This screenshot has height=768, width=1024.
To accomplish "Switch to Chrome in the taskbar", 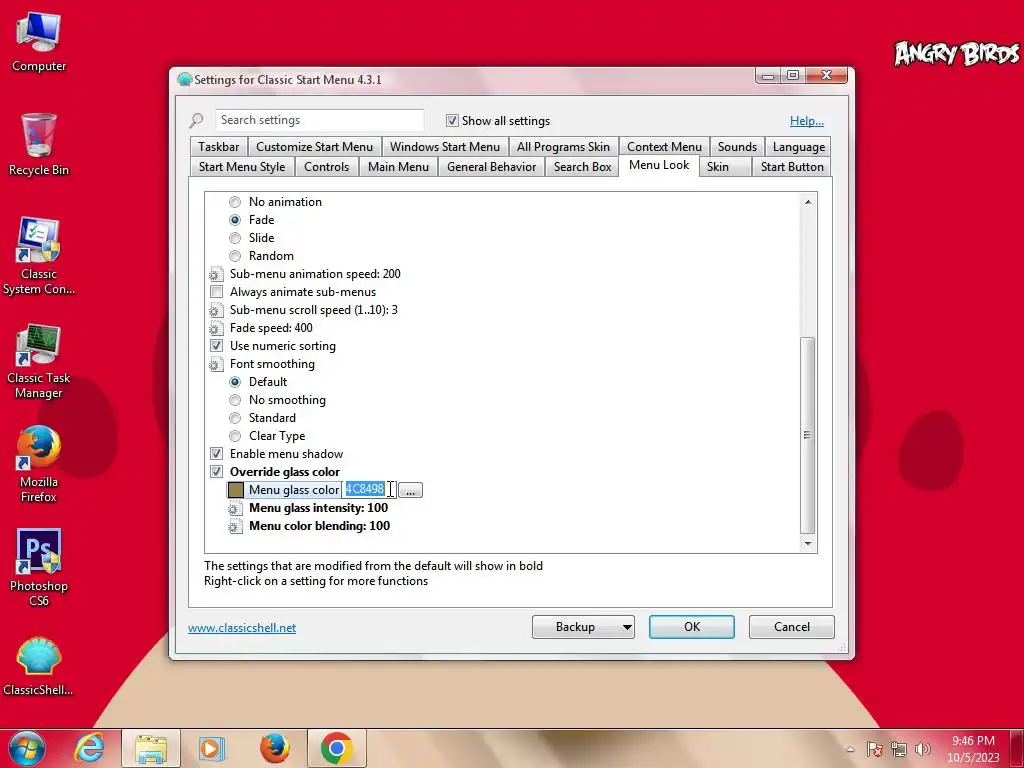I will point(337,748).
